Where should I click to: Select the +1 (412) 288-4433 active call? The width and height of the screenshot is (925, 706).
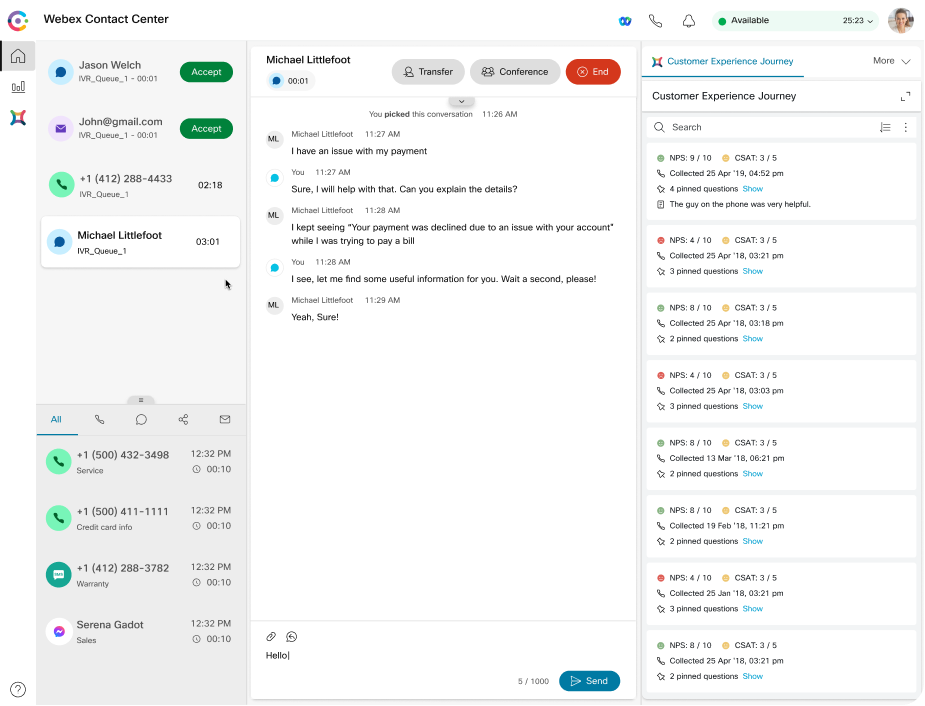click(x=140, y=185)
